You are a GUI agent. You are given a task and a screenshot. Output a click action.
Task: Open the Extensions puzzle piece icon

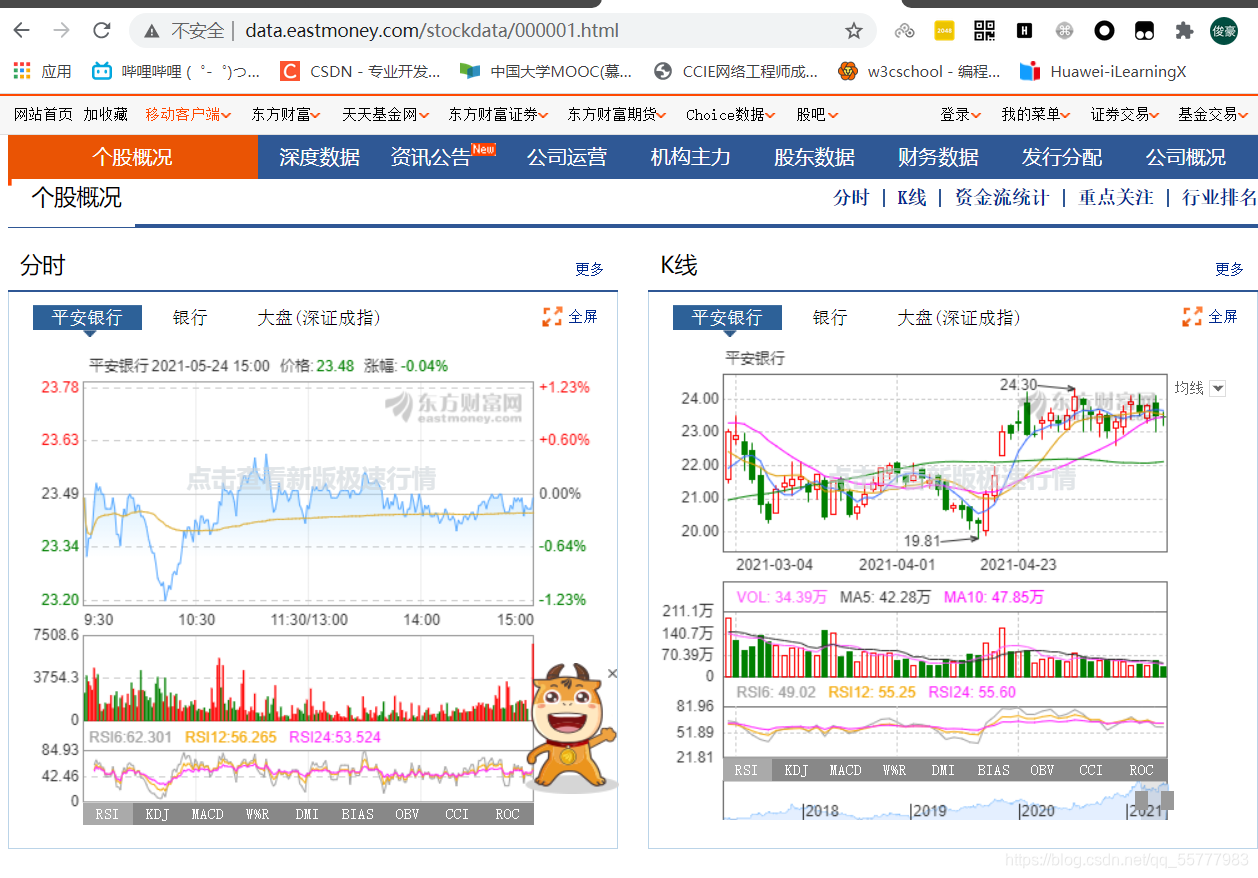point(1184,31)
